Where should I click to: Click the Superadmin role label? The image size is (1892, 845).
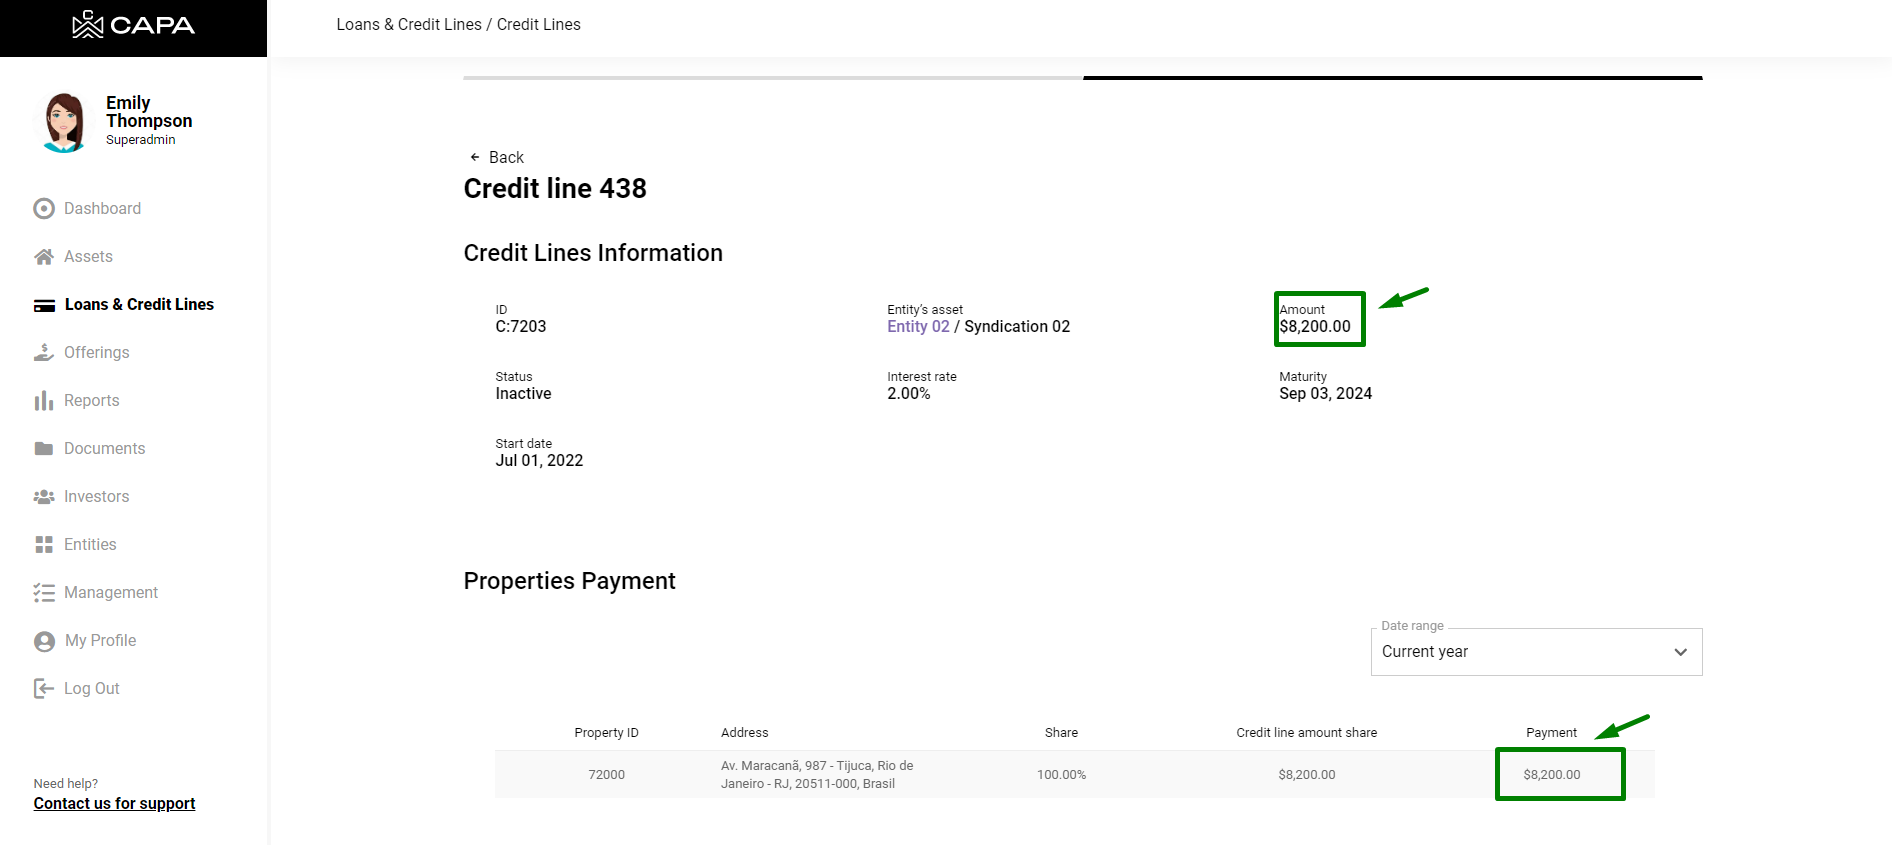(140, 140)
